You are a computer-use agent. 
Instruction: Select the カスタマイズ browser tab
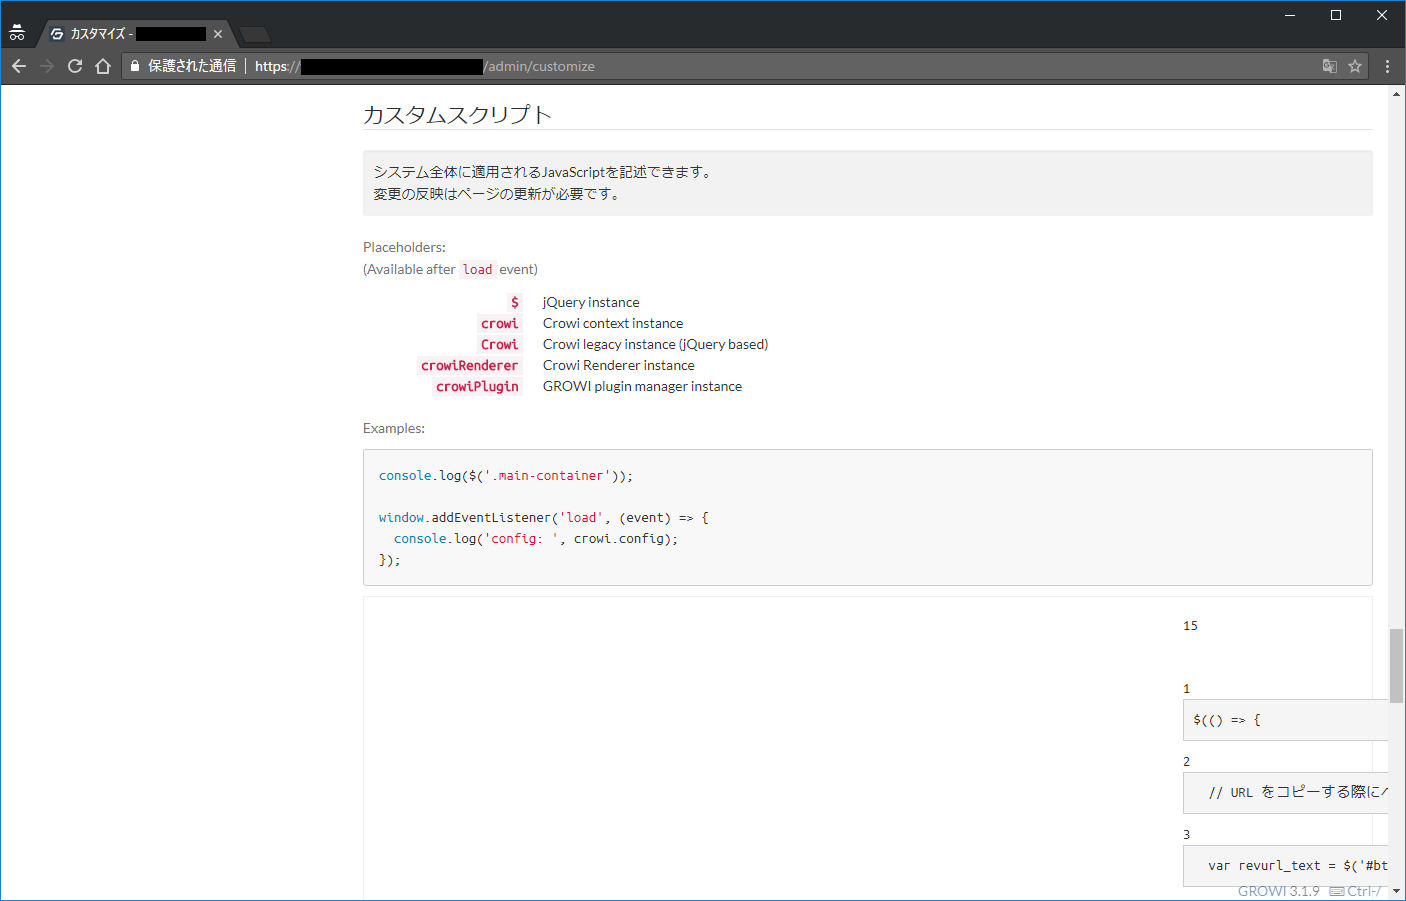click(x=130, y=32)
